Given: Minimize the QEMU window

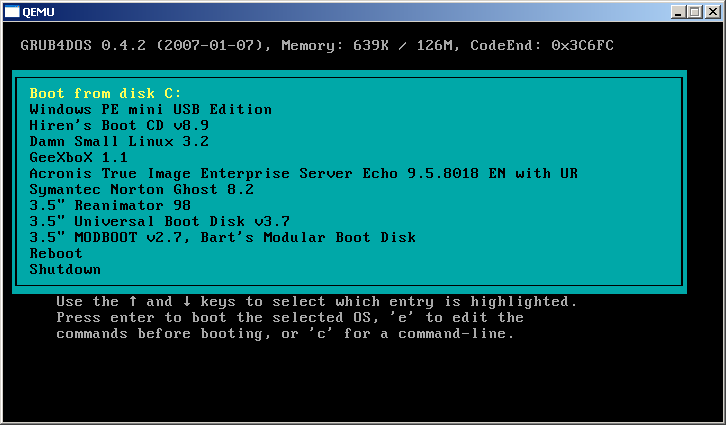Looking at the screenshot, I should click(678, 12).
